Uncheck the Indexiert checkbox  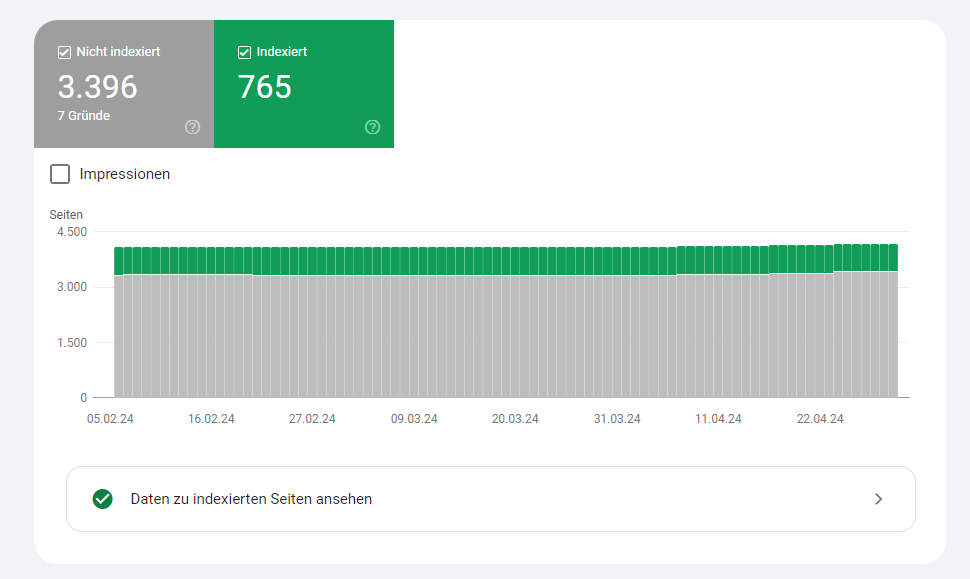244,52
